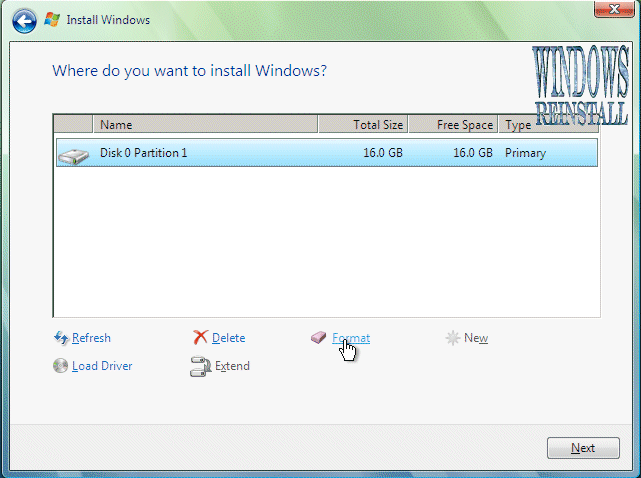Click the blue back arrow button
The width and height of the screenshot is (641, 478).
[x=25, y=19]
